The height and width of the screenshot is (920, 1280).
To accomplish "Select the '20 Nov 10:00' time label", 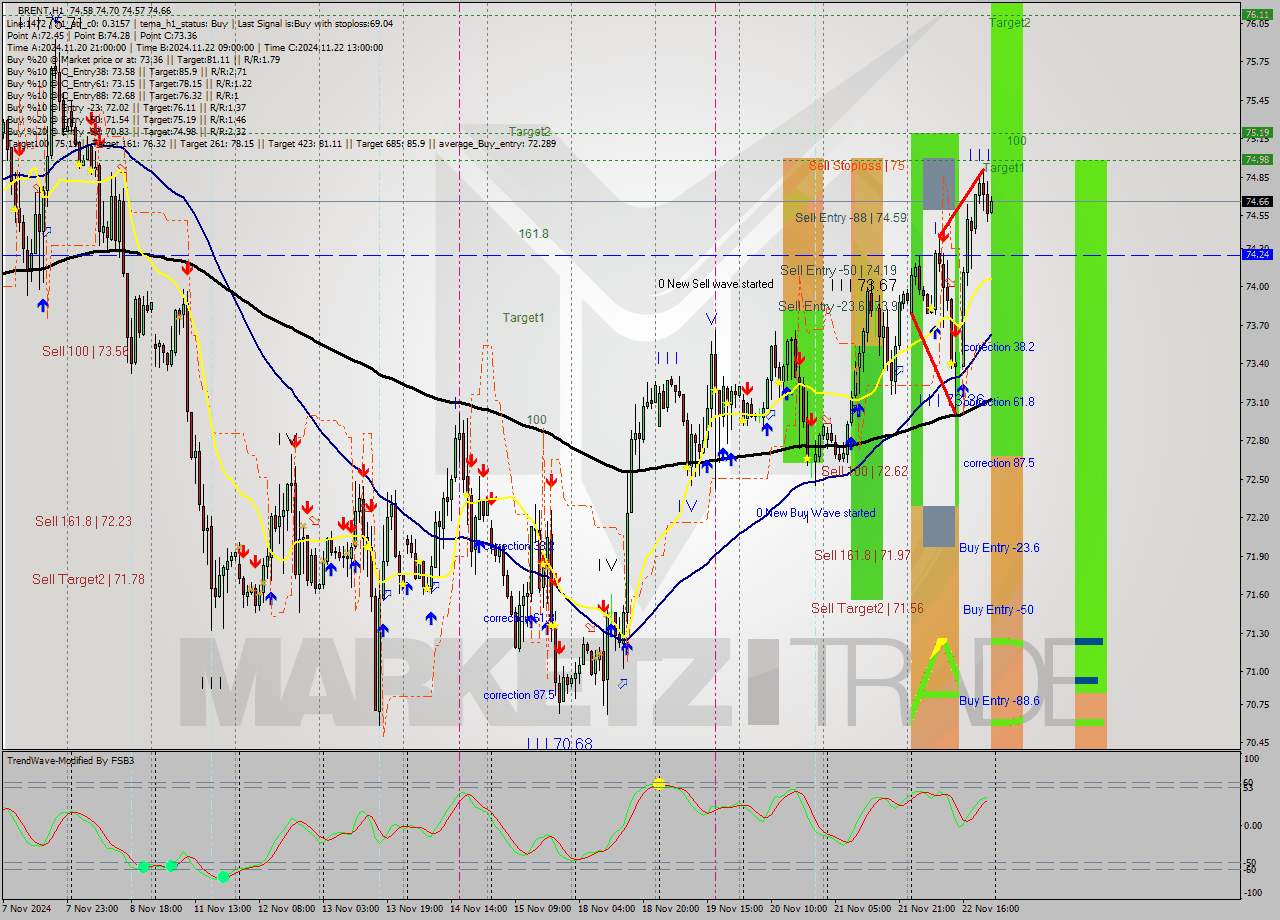I will (x=798, y=909).
